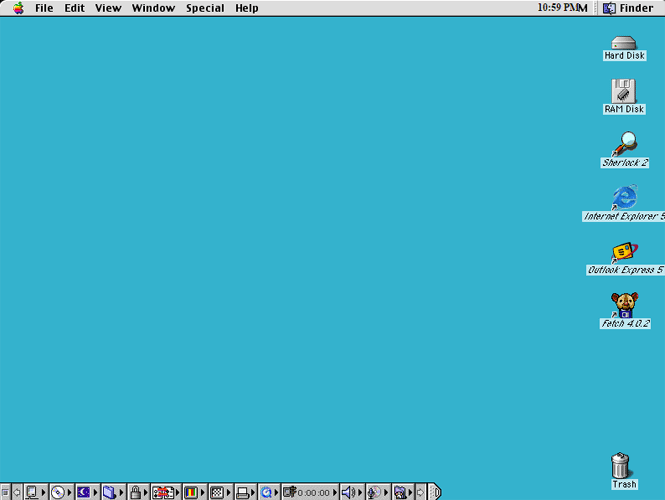Expand the arrow beside the 0:00:00 timer

[335, 492]
